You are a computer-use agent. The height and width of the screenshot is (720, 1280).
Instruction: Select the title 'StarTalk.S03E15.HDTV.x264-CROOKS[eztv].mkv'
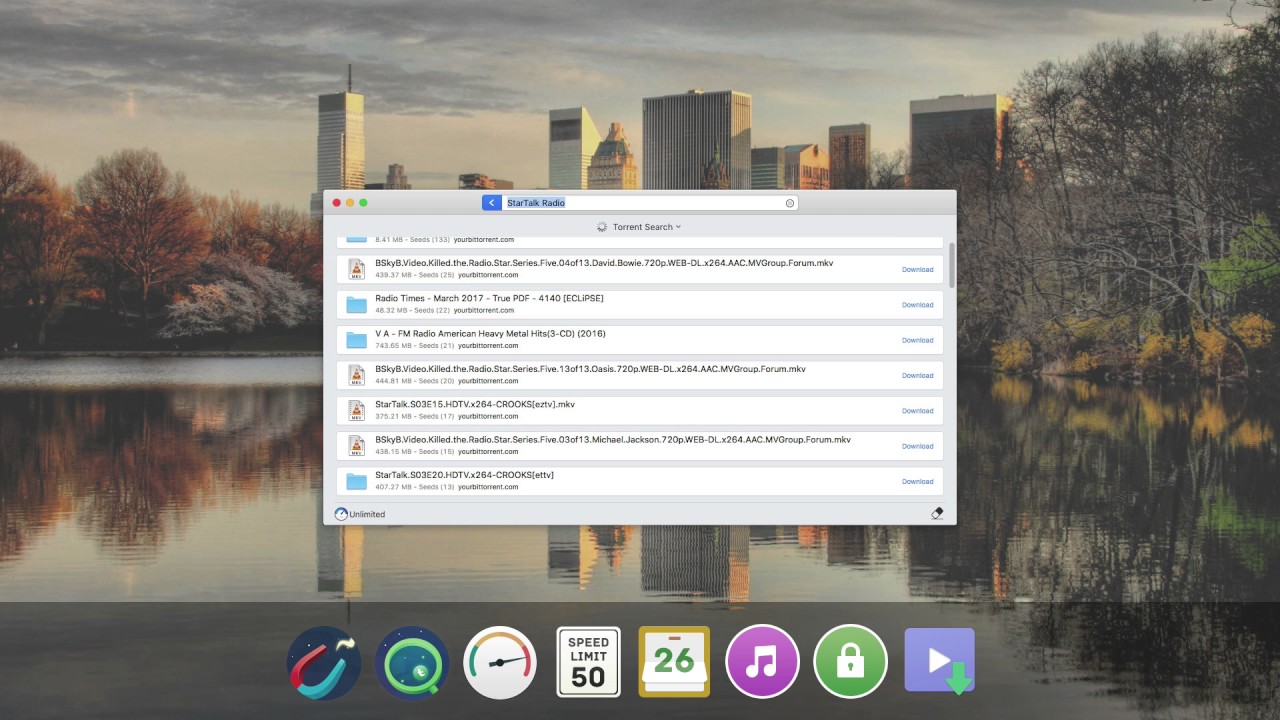pos(475,405)
